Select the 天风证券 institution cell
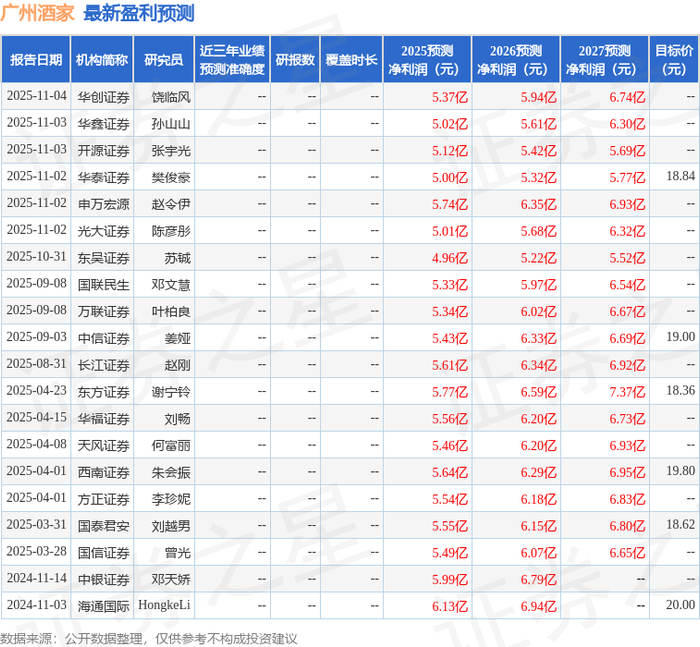The height and width of the screenshot is (647, 700). (104, 445)
